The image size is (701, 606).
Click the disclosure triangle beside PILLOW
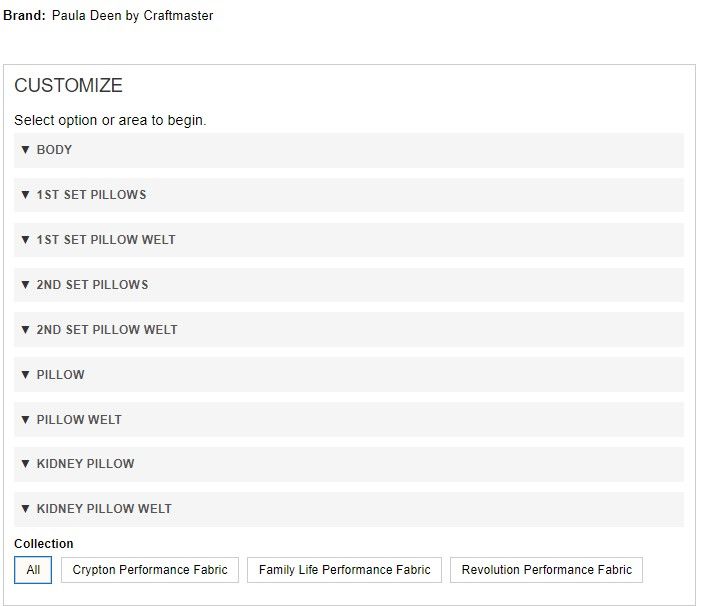tap(26, 375)
